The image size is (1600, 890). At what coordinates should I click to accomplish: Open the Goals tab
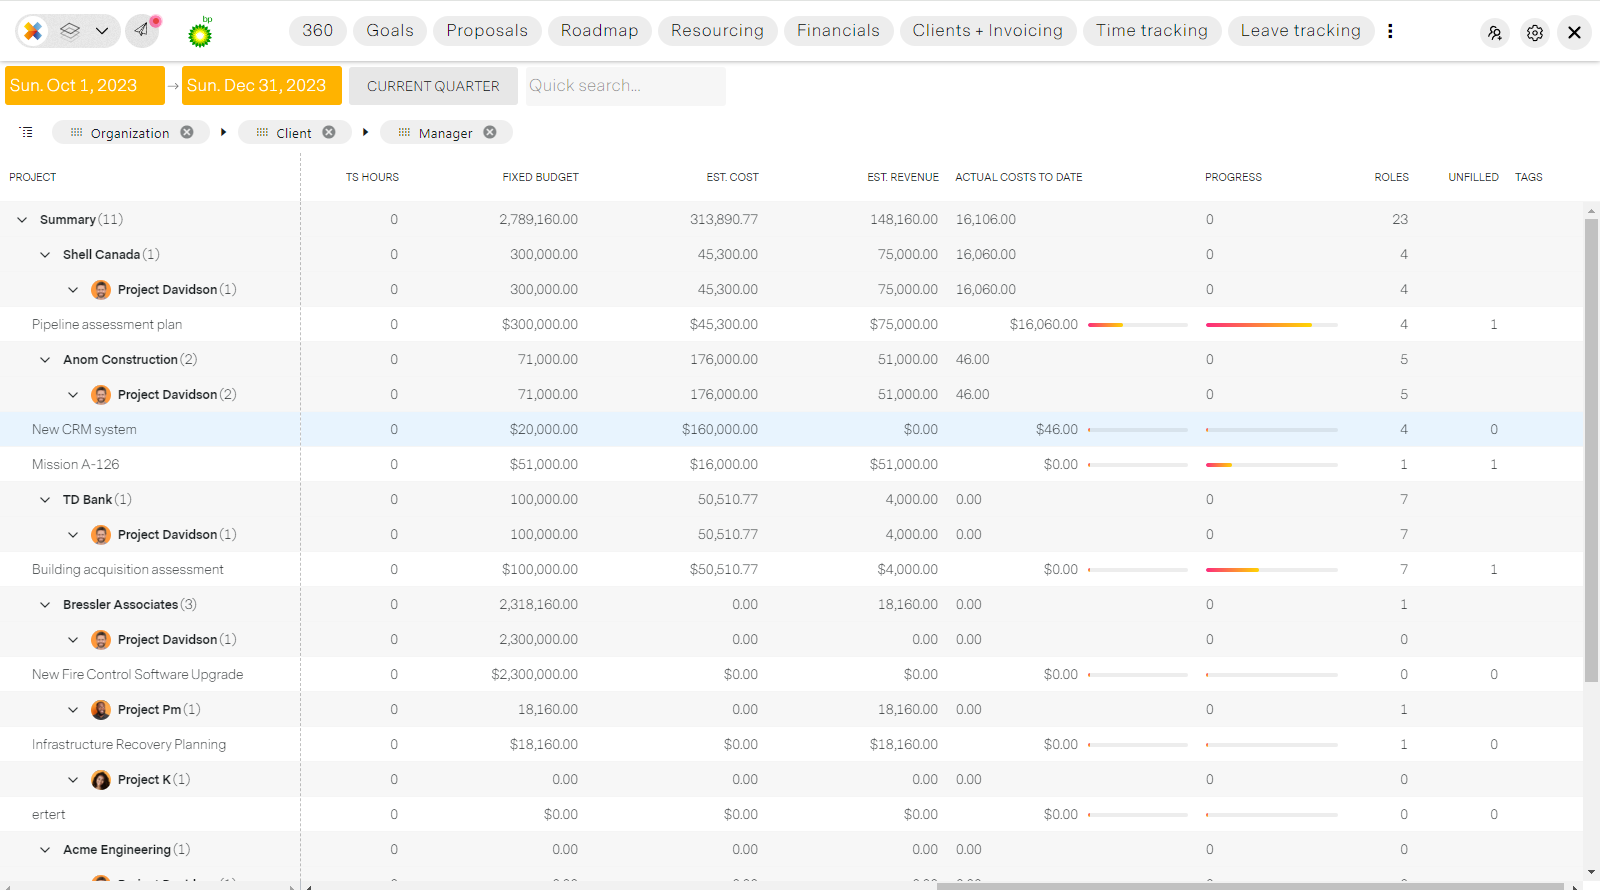(x=390, y=31)
